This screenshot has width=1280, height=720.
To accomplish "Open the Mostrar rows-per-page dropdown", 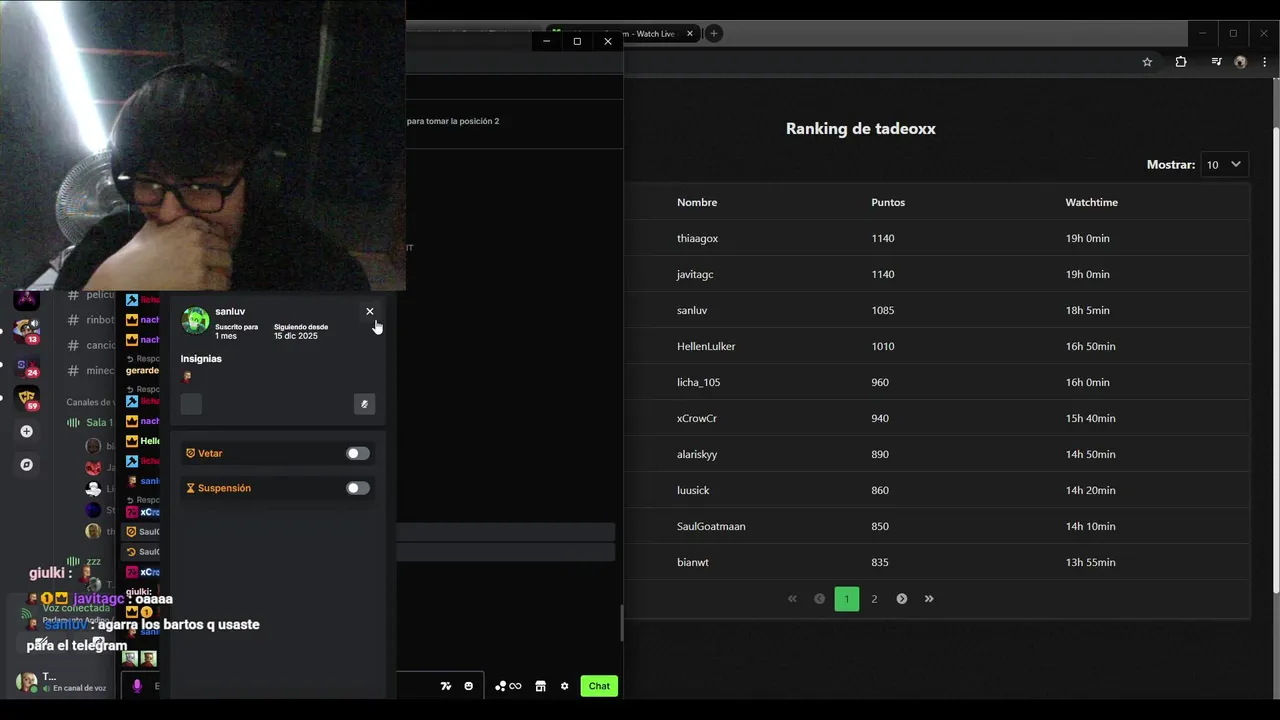I will [x=1224, y=164].
